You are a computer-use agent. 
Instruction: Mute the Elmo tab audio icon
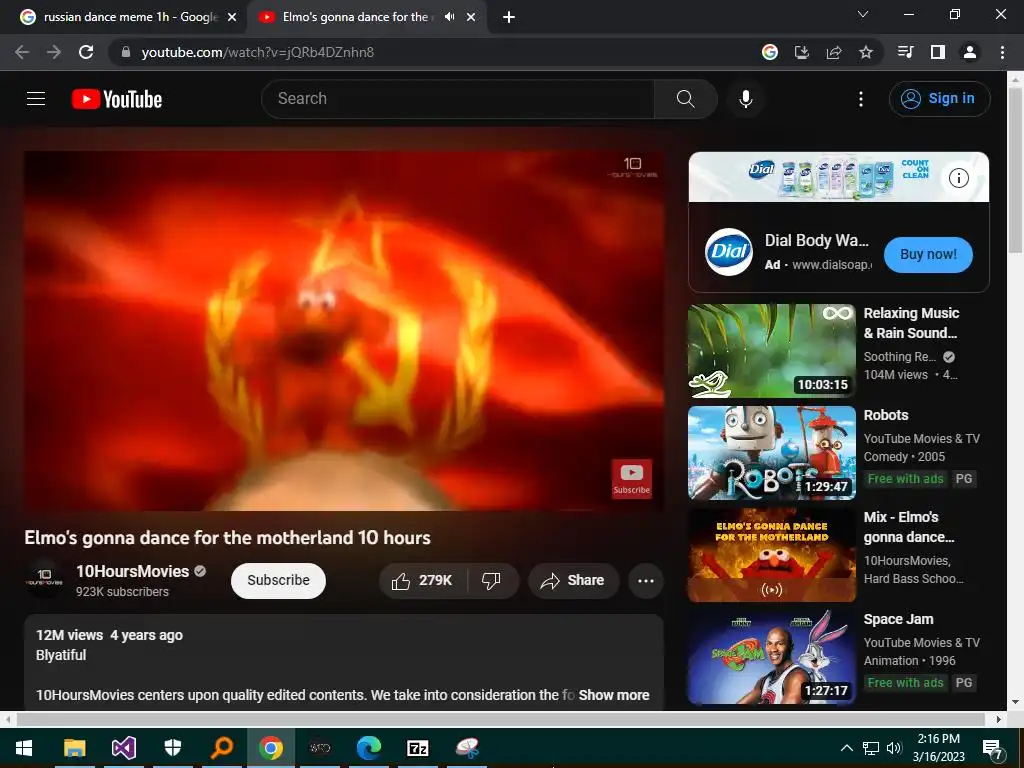click(x=449, y=17)
